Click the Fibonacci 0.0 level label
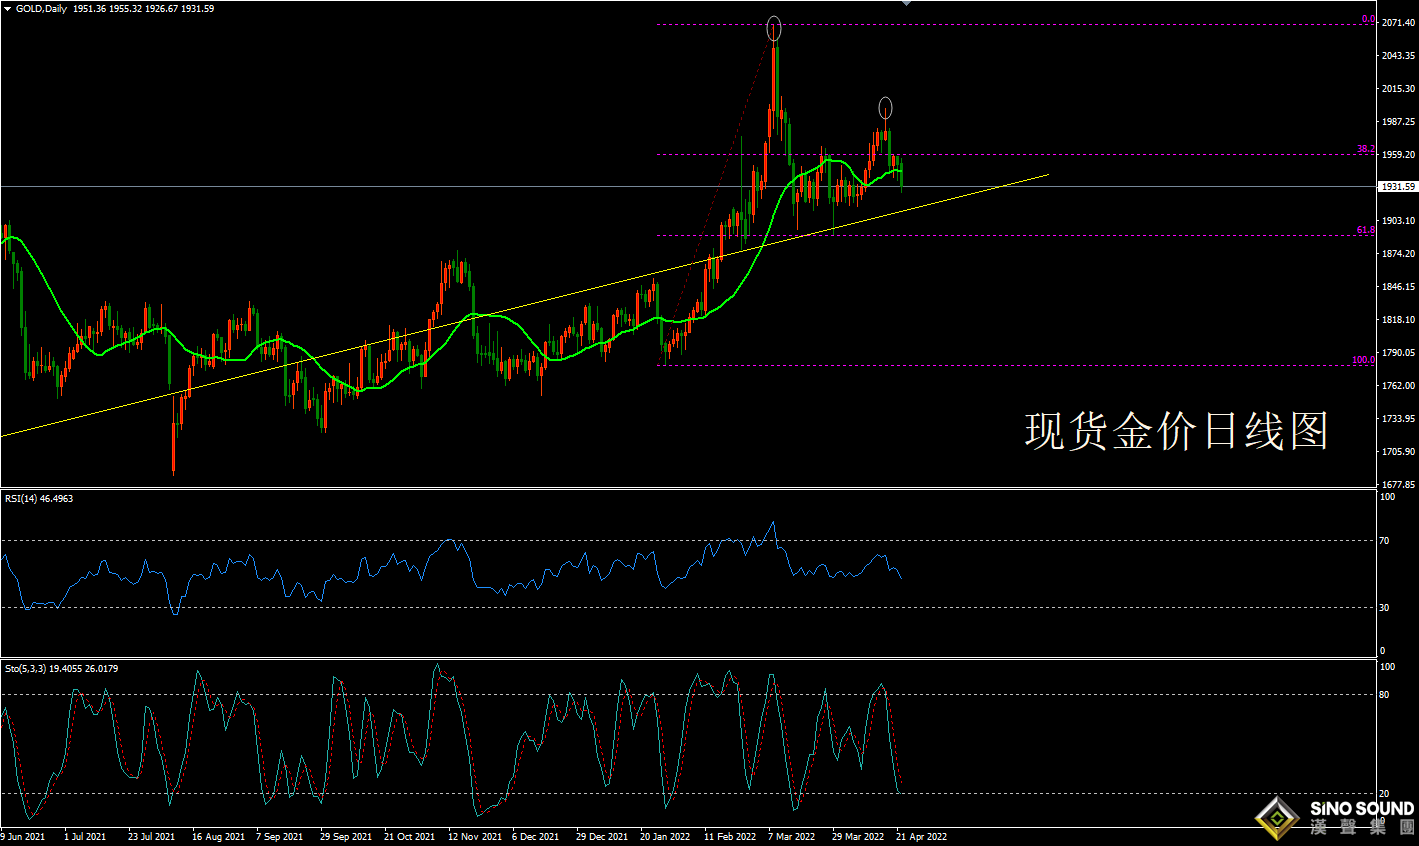The height and width of the screenshot is (846, 1419). click(1368, 19)
